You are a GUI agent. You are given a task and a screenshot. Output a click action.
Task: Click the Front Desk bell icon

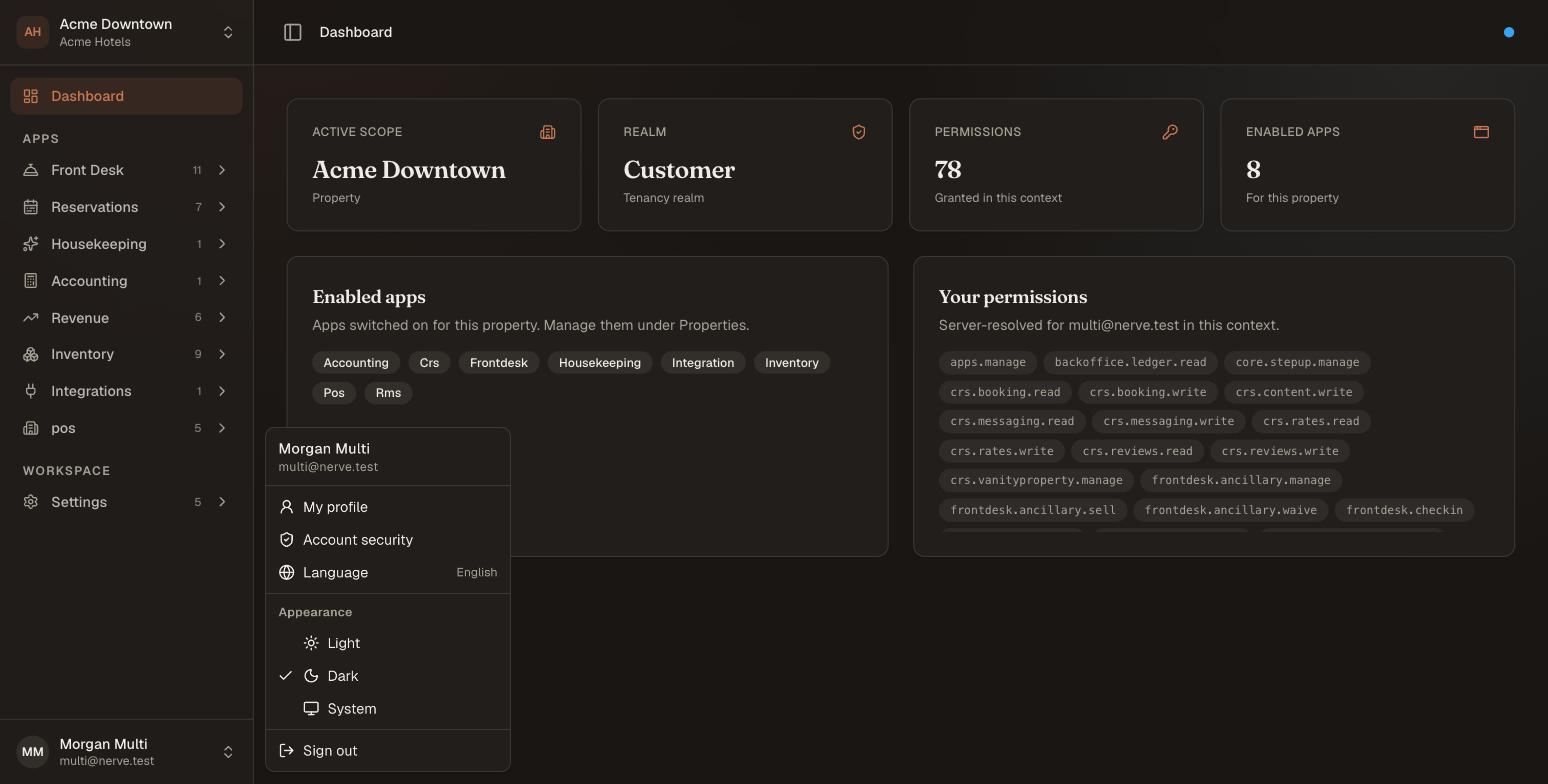pyautogui.click(x=31, y=170)
